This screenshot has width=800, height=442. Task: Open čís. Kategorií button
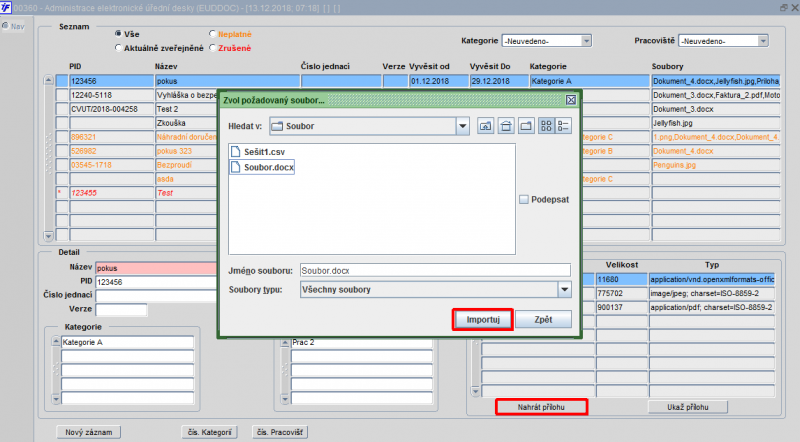pos(209,432)
